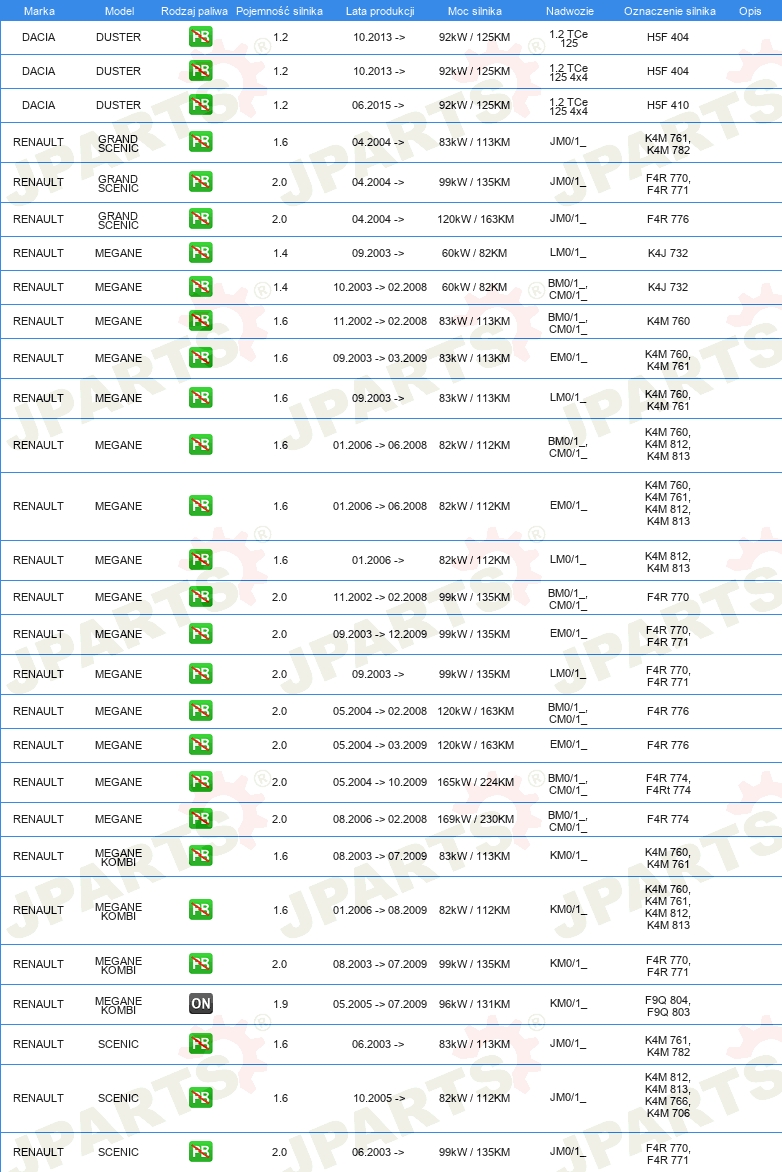Select the '10.2003 -> 02.2008' date cell
782x1172 pixels.
click(x=380, y=288)
